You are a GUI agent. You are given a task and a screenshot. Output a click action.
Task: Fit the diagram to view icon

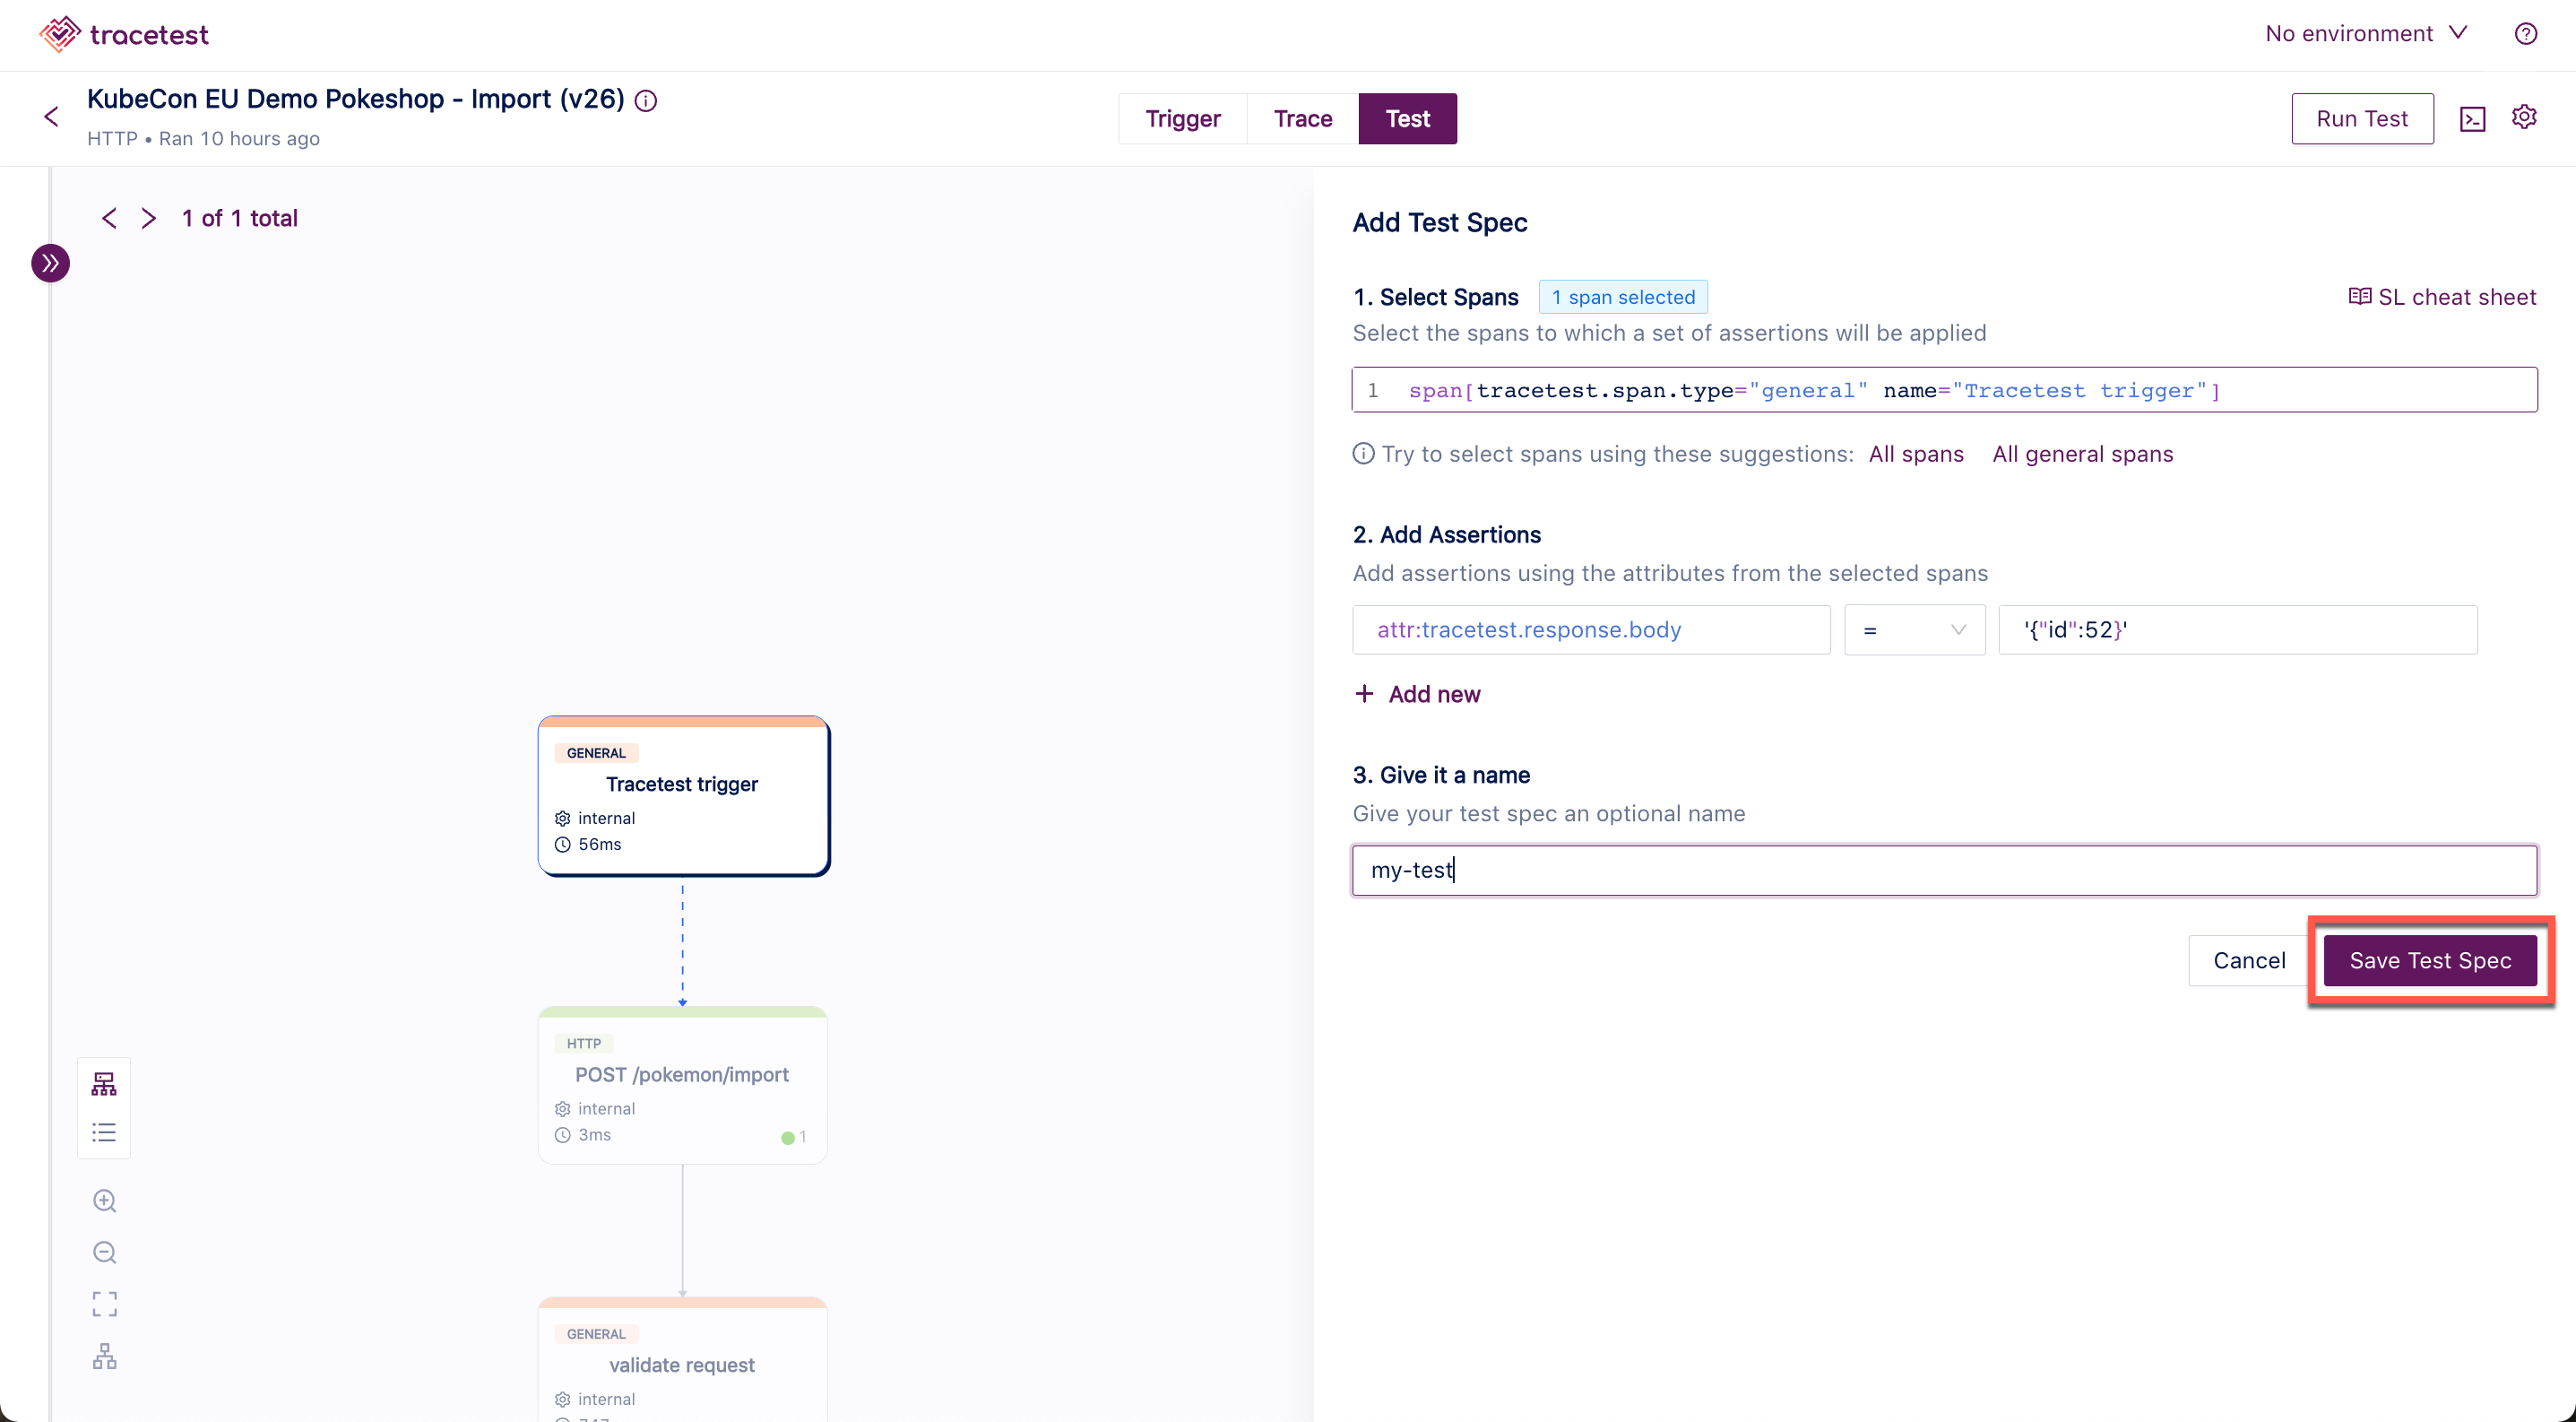(105, 1304)
